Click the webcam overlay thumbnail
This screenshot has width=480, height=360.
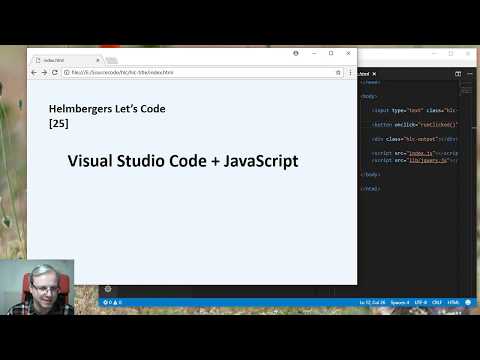(37, 287)
